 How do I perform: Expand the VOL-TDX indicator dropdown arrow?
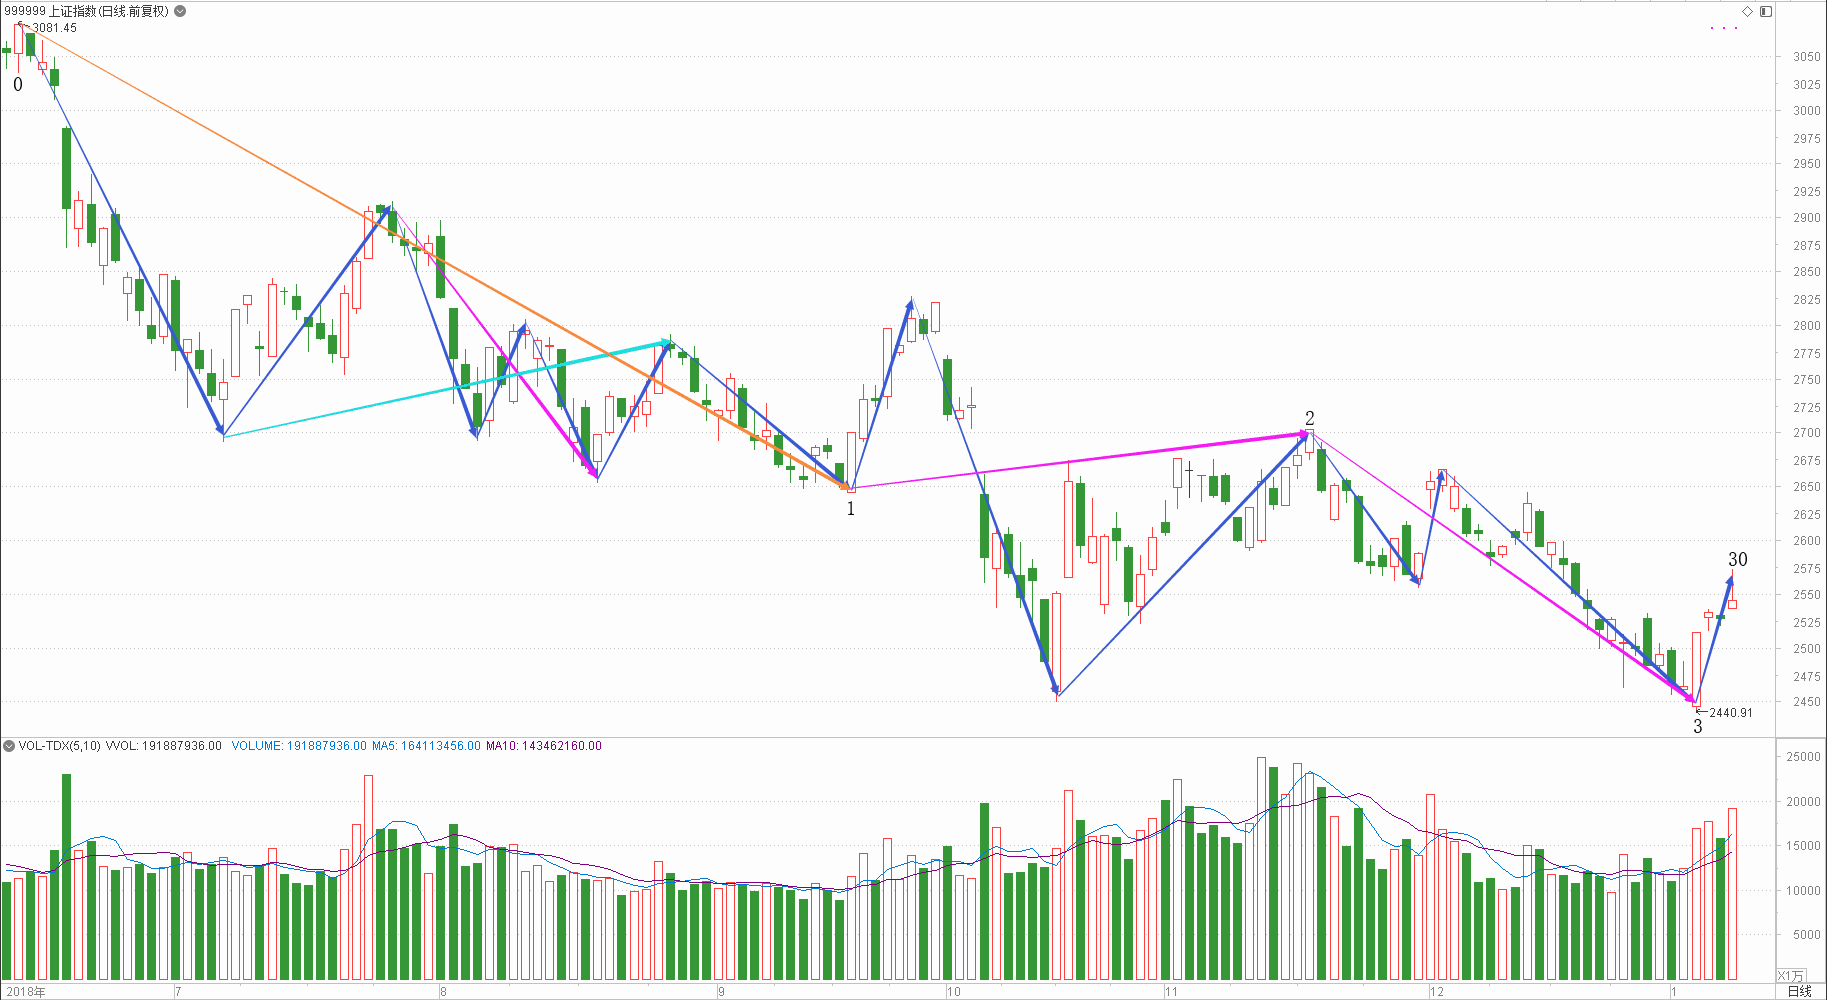tap(9, 746)
